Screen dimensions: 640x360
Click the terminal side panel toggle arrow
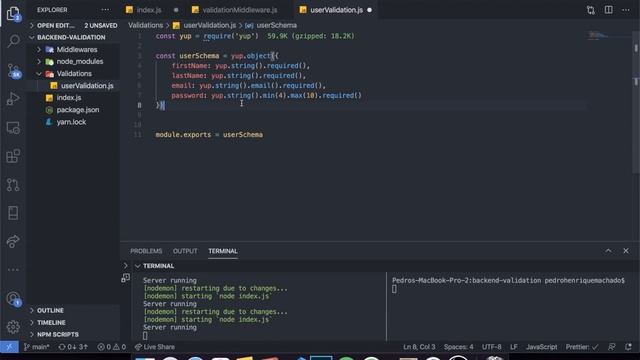tap(125, 266)
